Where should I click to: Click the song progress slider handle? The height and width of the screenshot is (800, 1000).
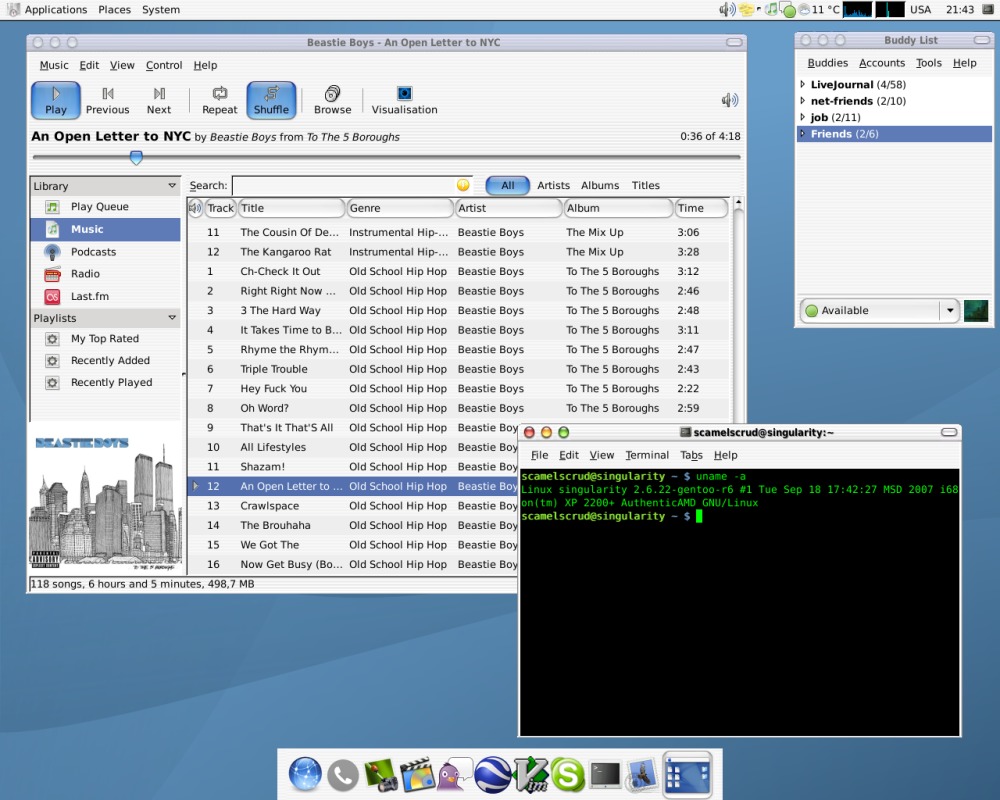click(x=136, y=157)
